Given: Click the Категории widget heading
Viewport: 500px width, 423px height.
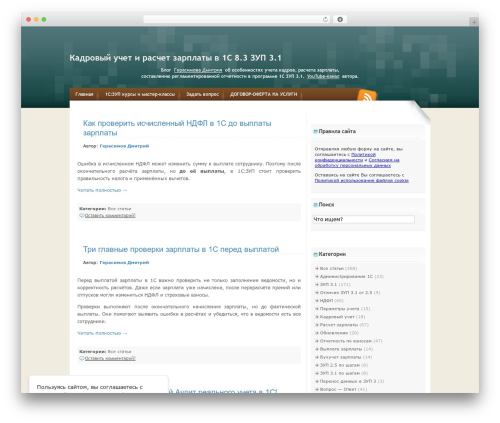Looking at the screenshot, I should [x=332, y=254].
